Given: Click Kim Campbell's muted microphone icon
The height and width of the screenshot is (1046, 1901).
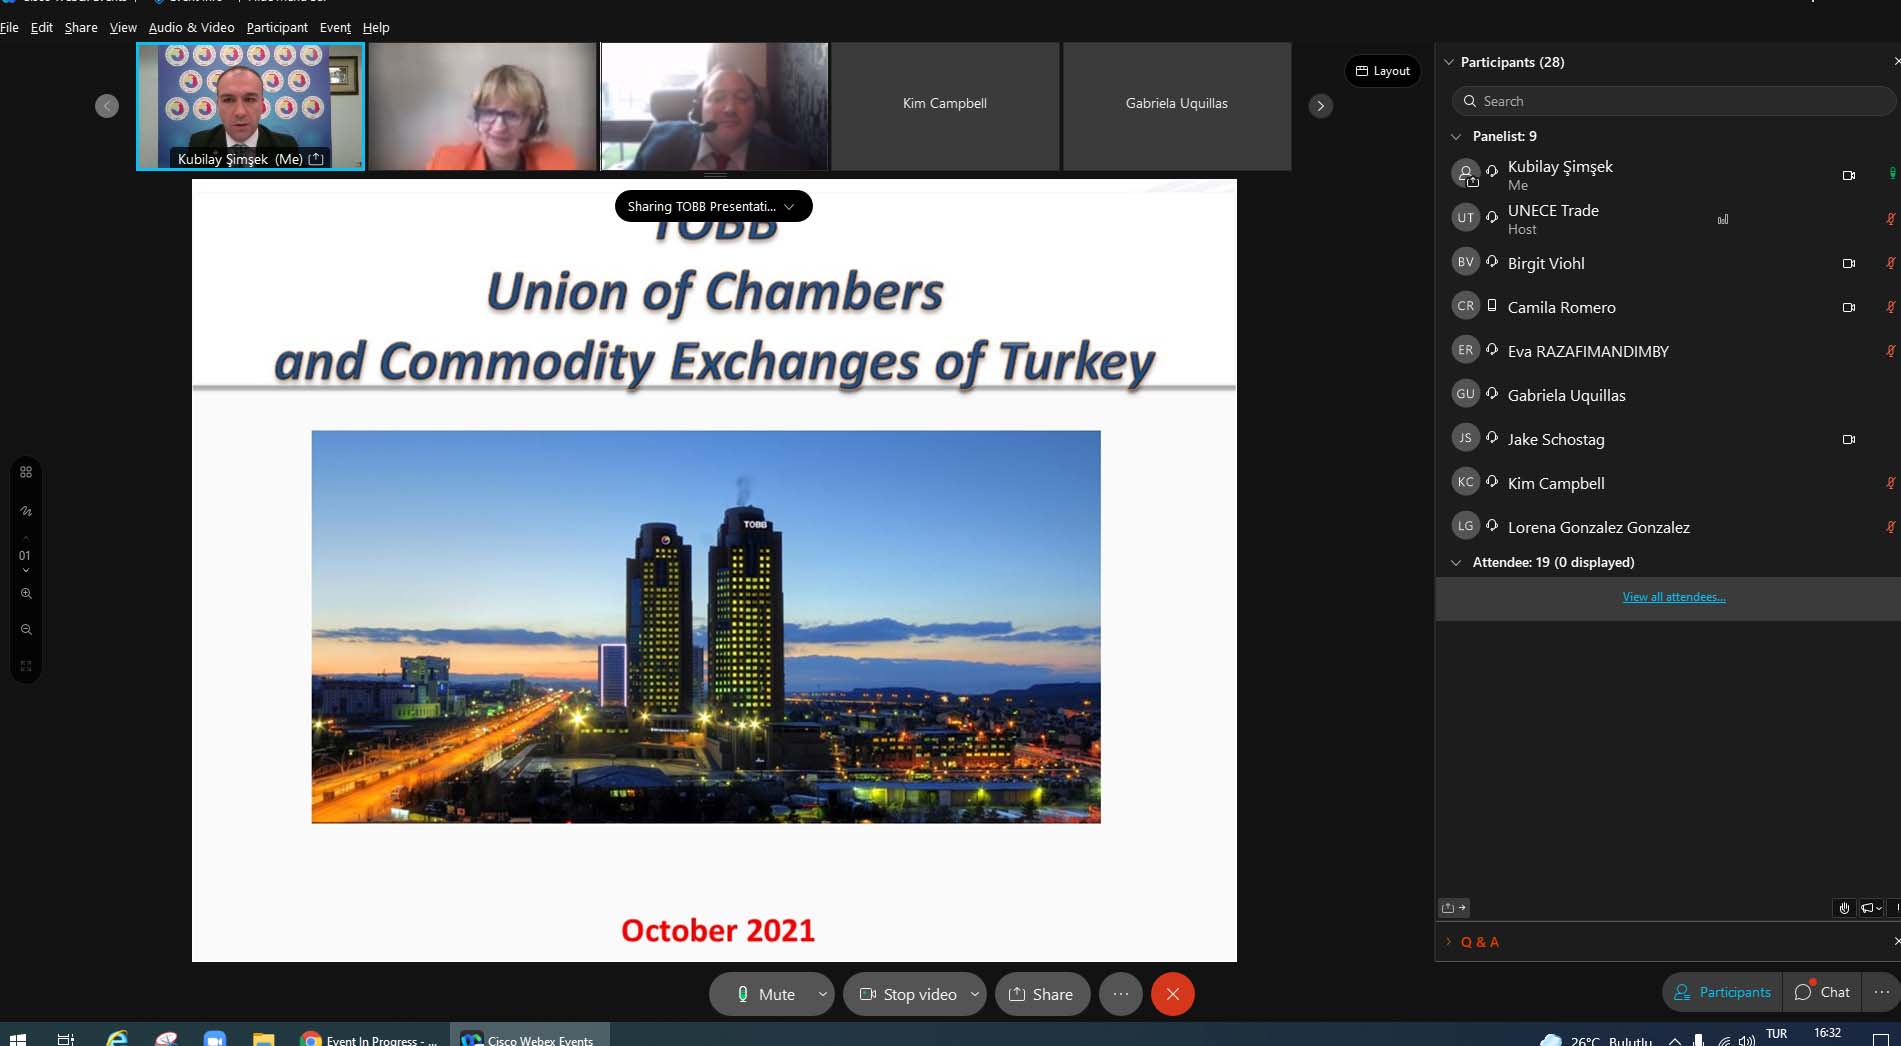Looking at the screenshot, I should point(1891,483).
